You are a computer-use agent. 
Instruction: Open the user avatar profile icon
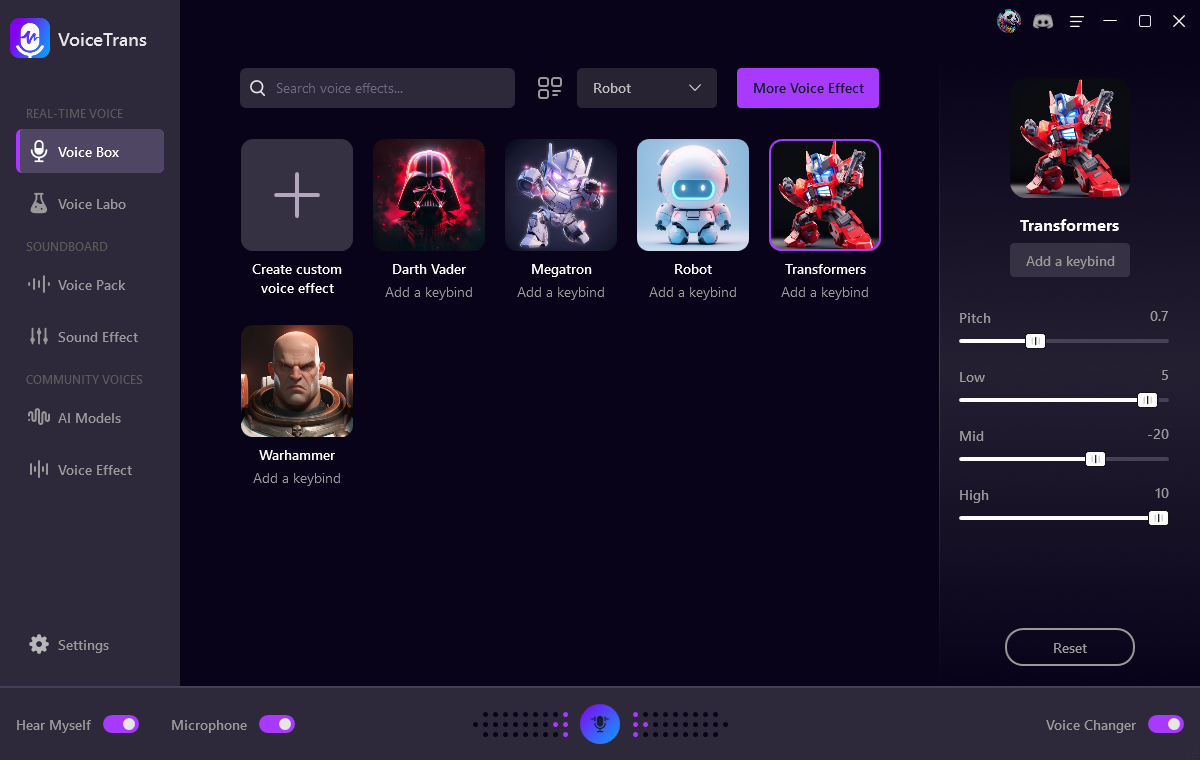coord(1009,21)
